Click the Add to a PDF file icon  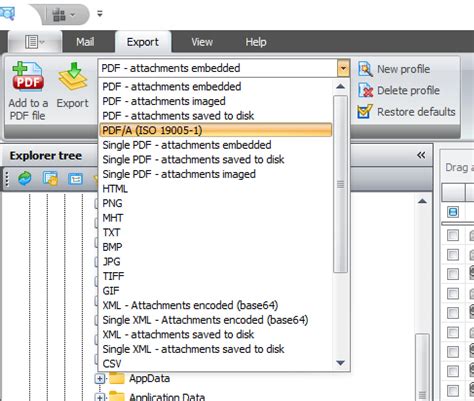pos(28,77)
